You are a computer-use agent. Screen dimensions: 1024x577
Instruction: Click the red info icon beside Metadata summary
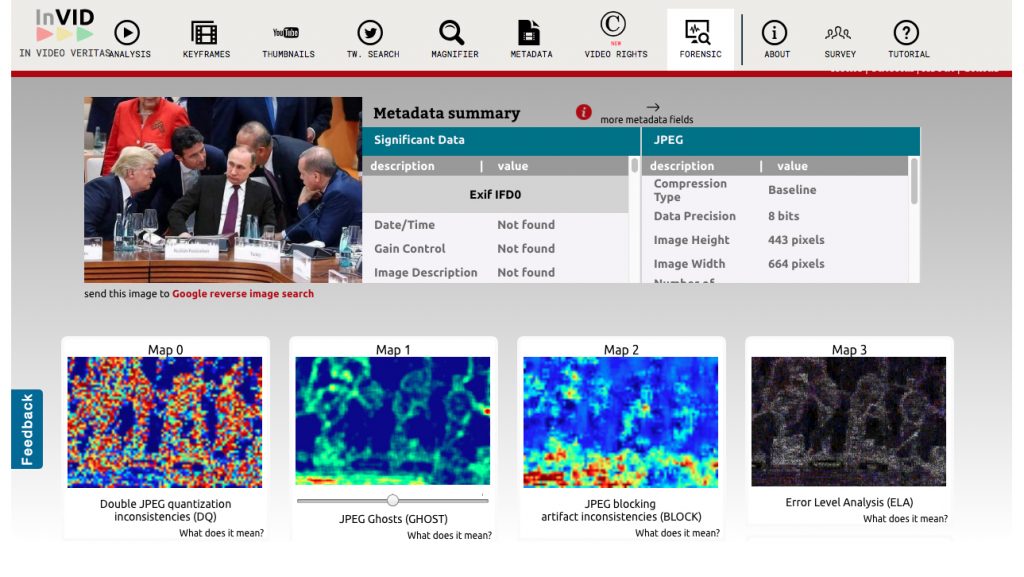coord(584,112)
